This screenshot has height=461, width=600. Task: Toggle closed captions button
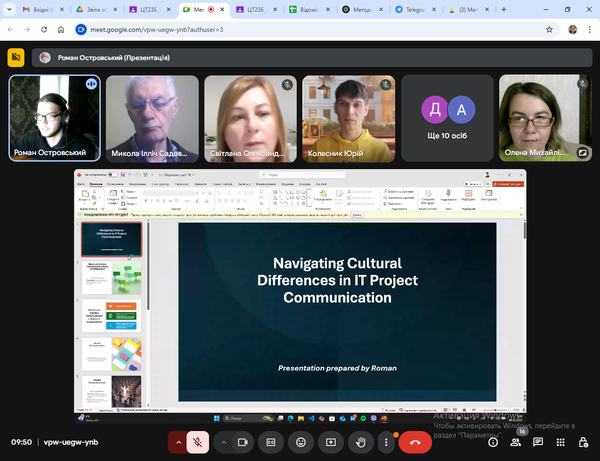pos(271,442)
